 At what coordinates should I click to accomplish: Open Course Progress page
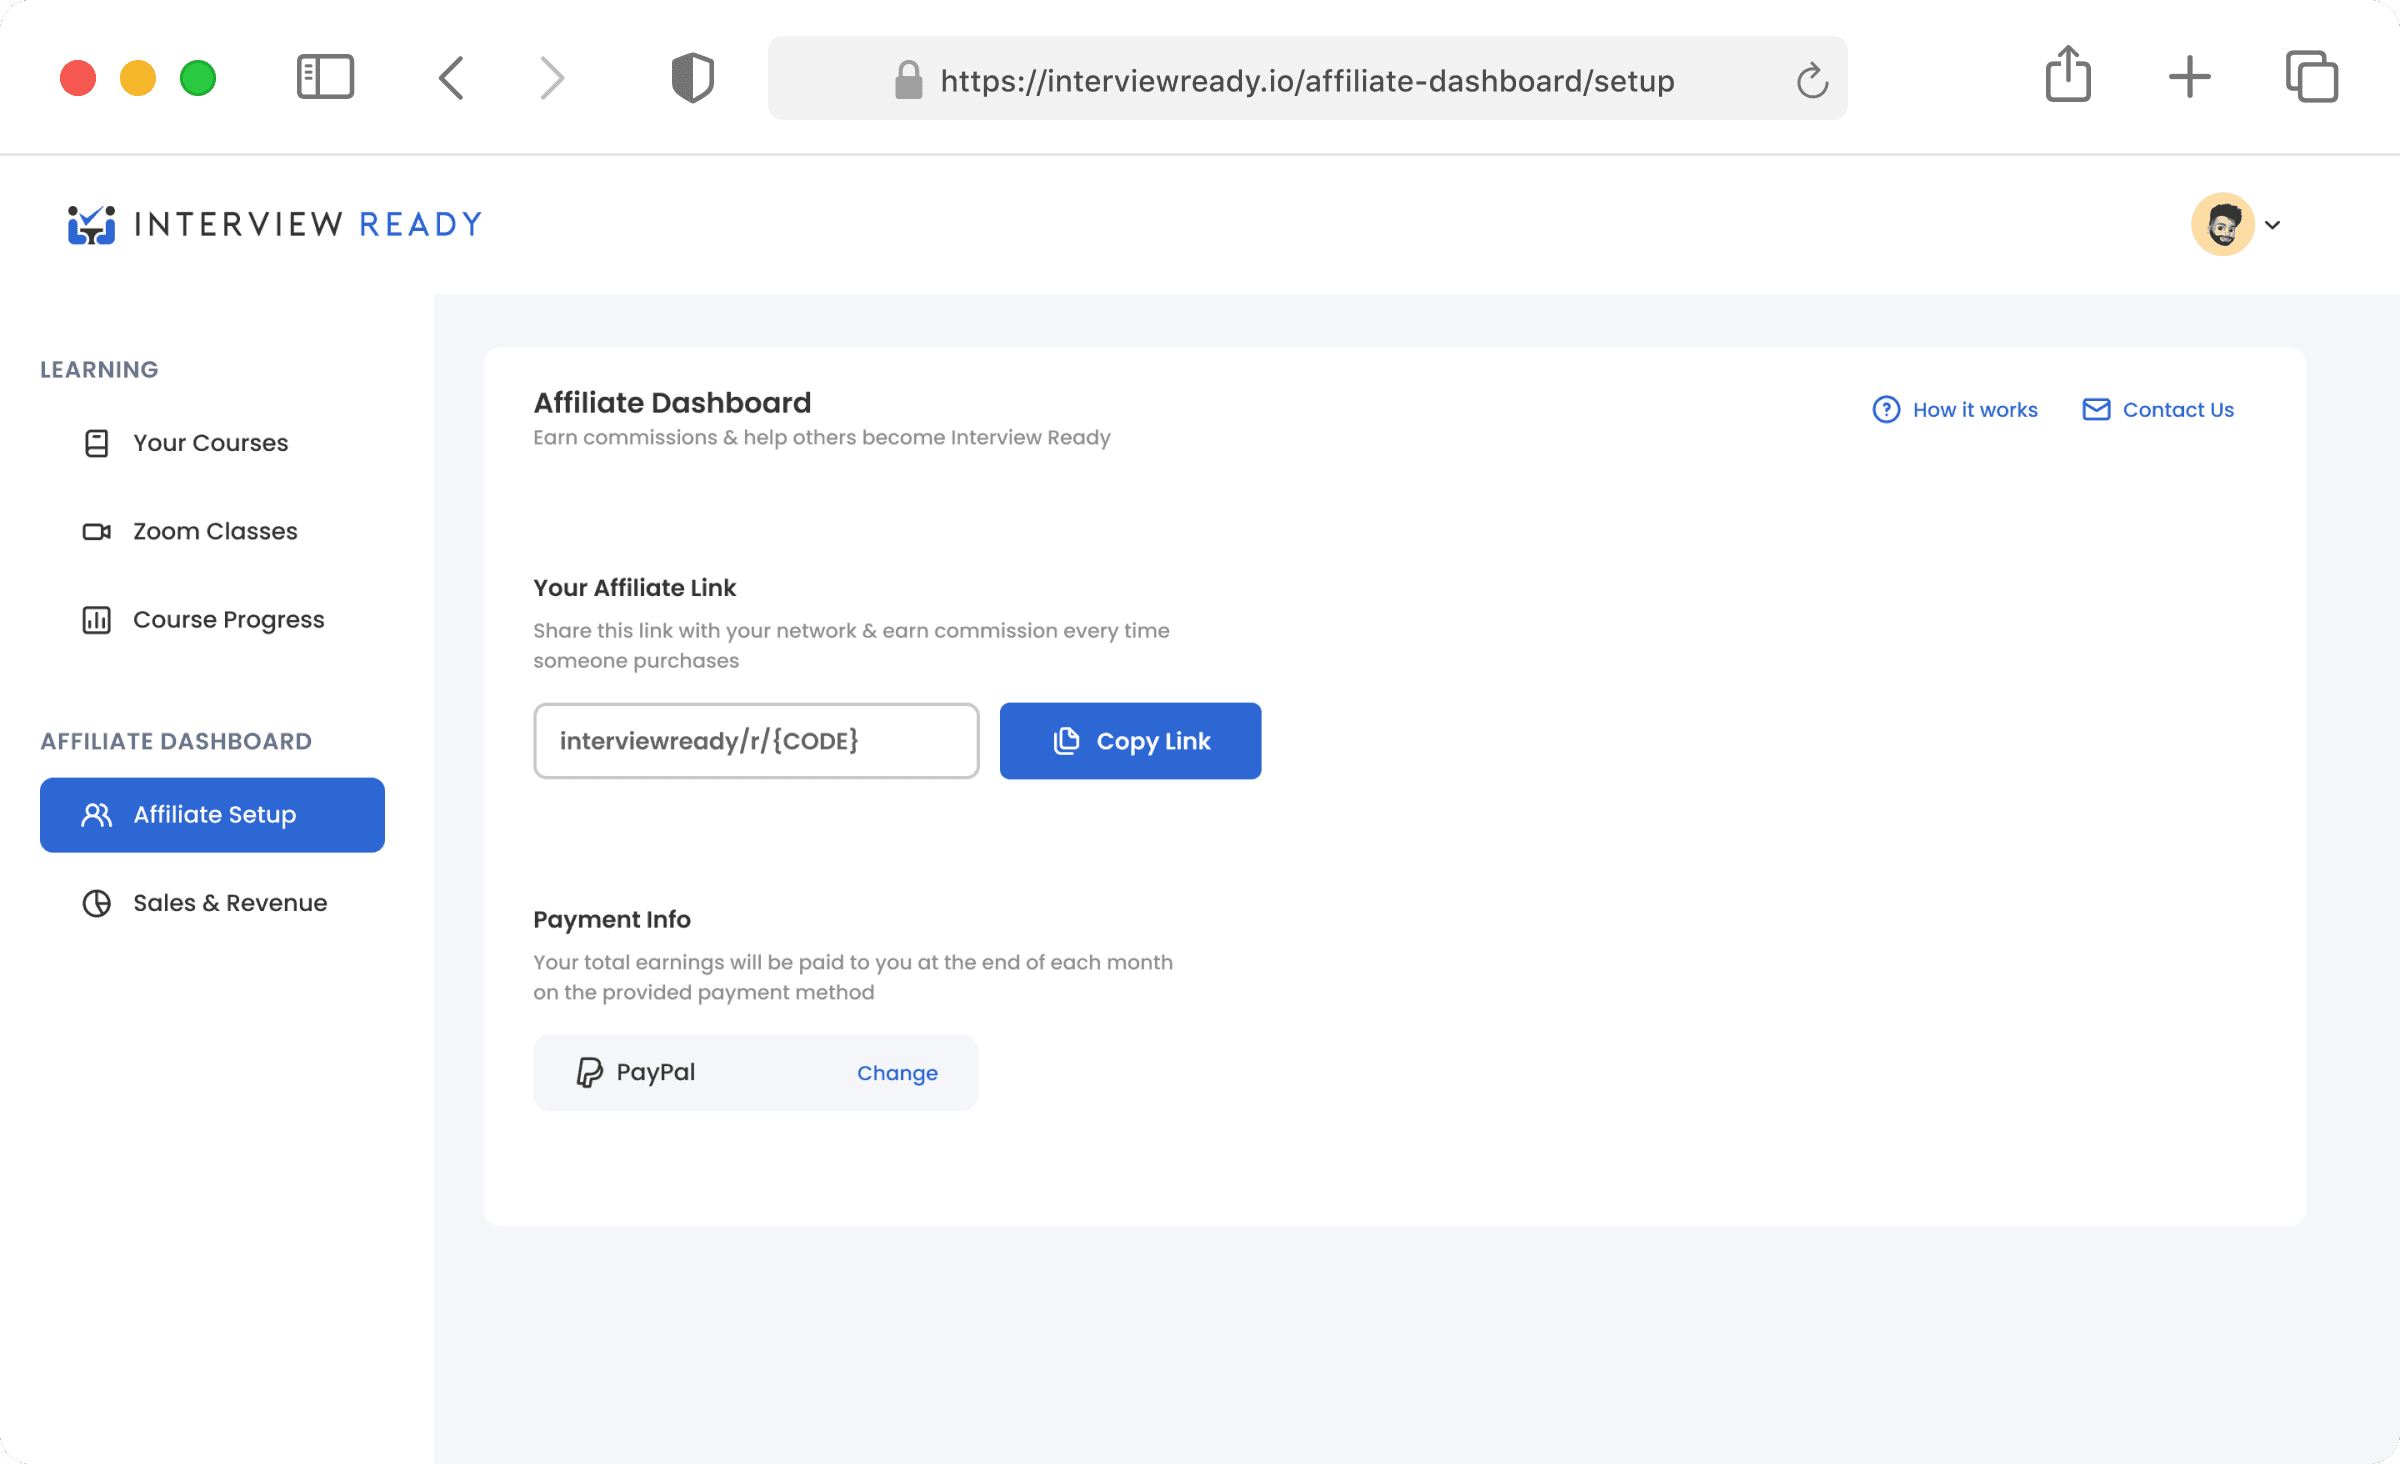(x=228, y=620)
